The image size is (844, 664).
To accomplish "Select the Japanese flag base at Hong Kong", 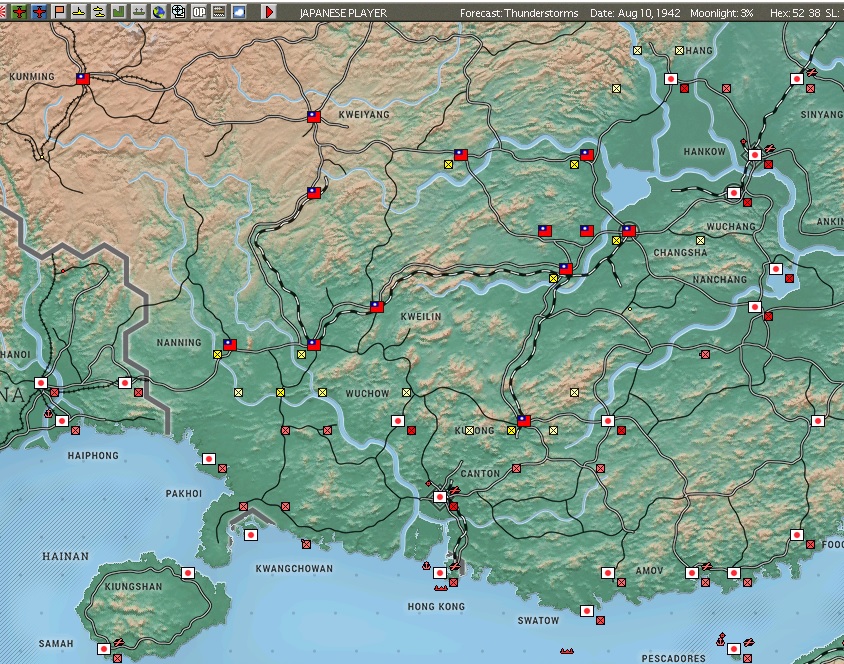I will tap(440, 573).
